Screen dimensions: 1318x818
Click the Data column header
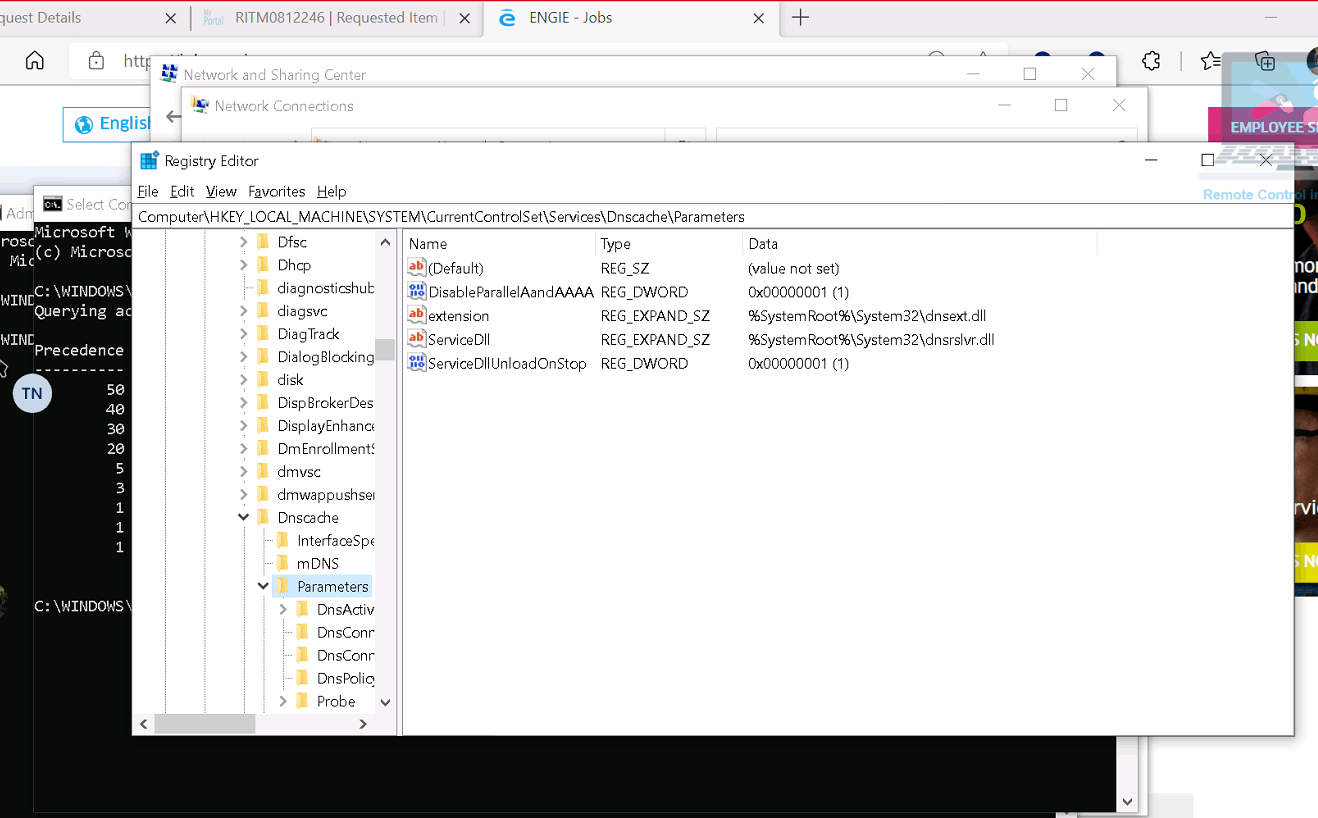(920, 244)
